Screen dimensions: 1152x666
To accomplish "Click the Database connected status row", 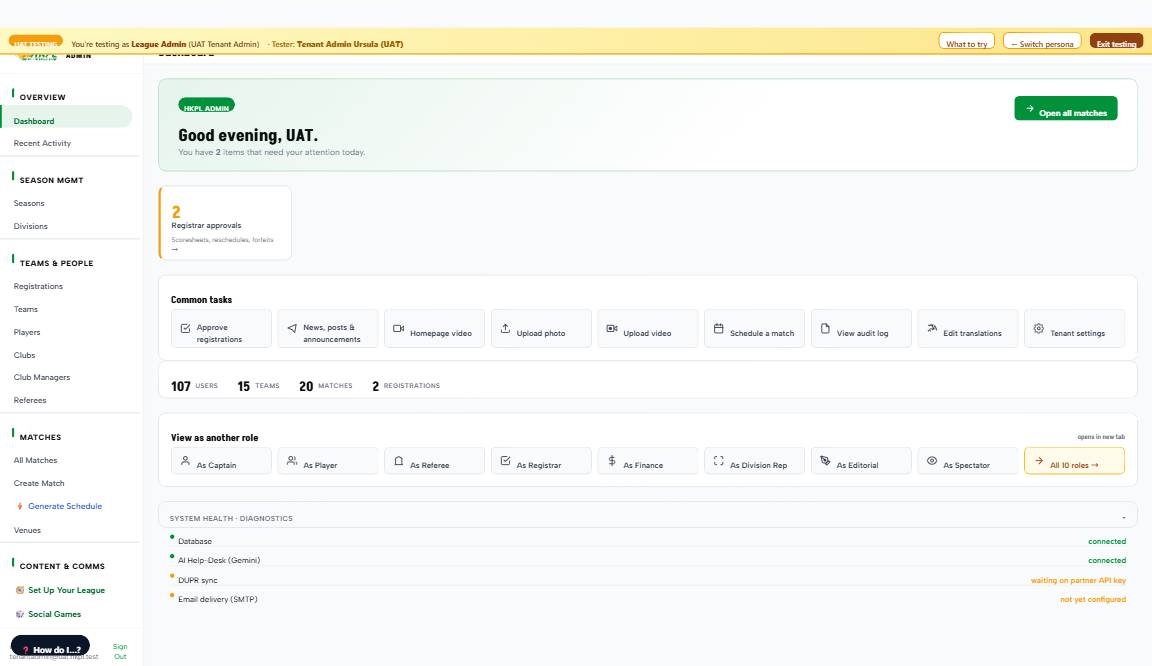I will pyautogui.click(x=648, y=540).
